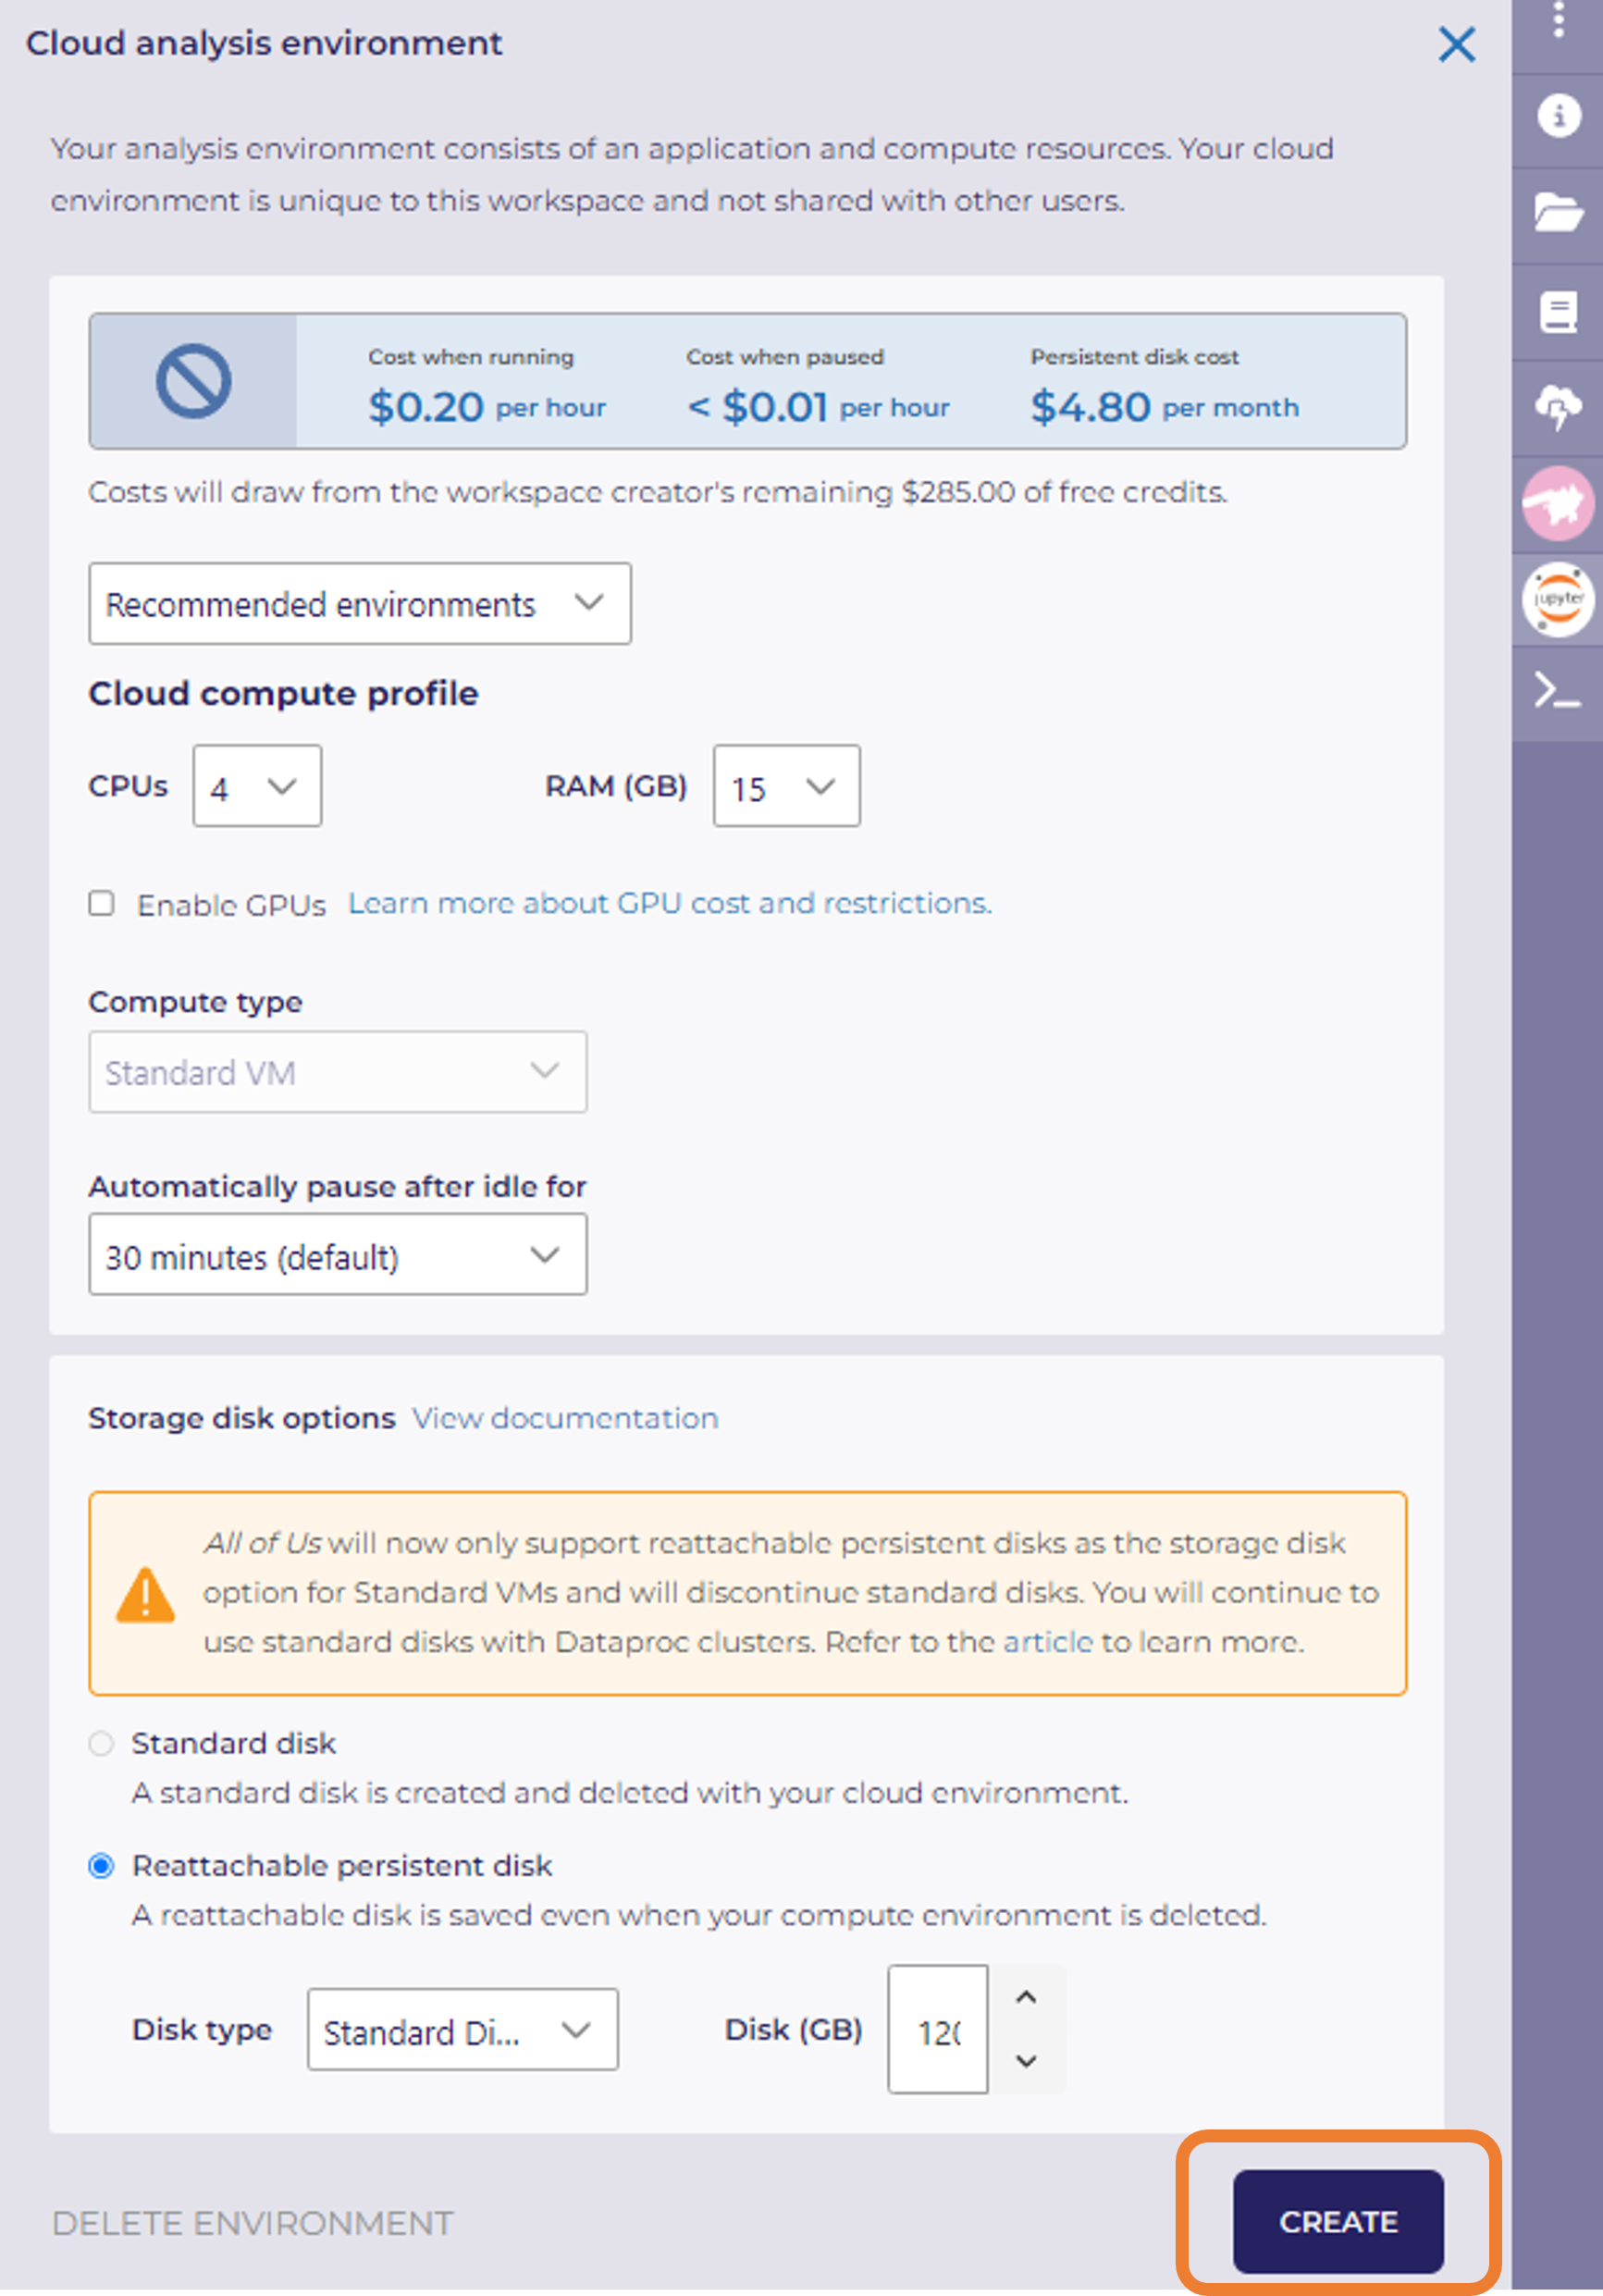Open the Recommended environments dropdown
The image size is (1603, 2296).
tap(359, 604)
